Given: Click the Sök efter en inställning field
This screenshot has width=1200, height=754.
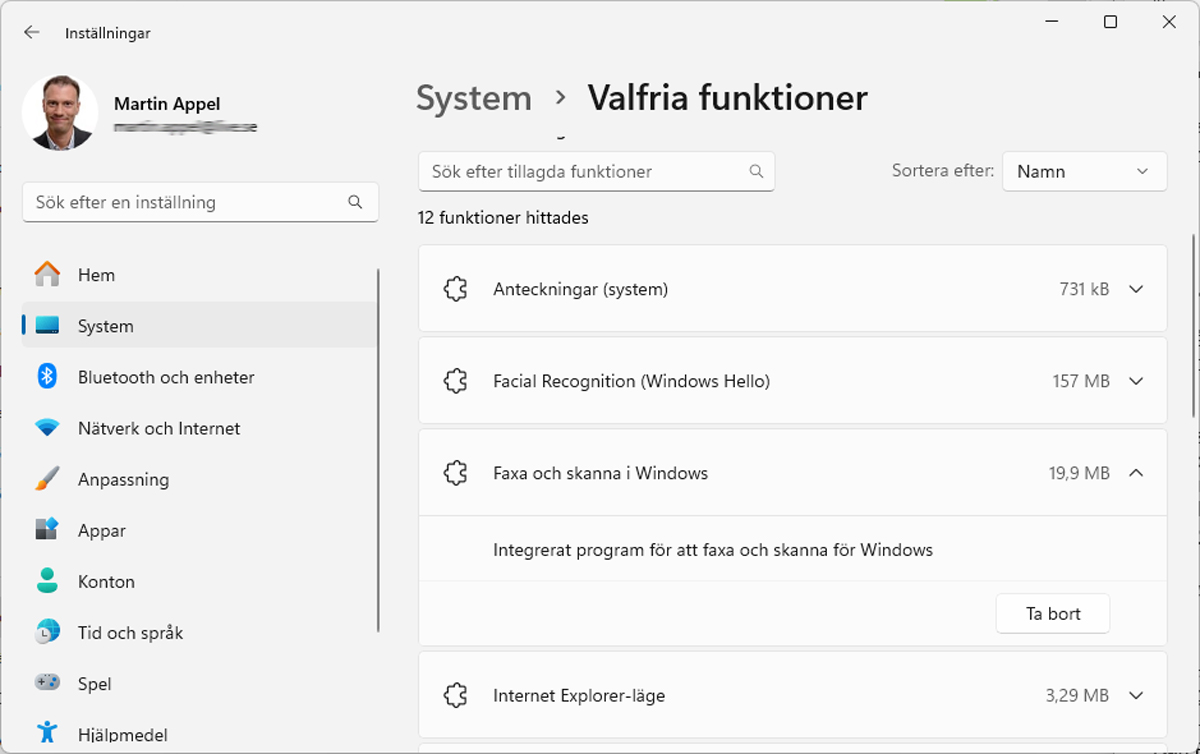Looking at the screenshot, I should pyautogui.click(x=190, y=202).
